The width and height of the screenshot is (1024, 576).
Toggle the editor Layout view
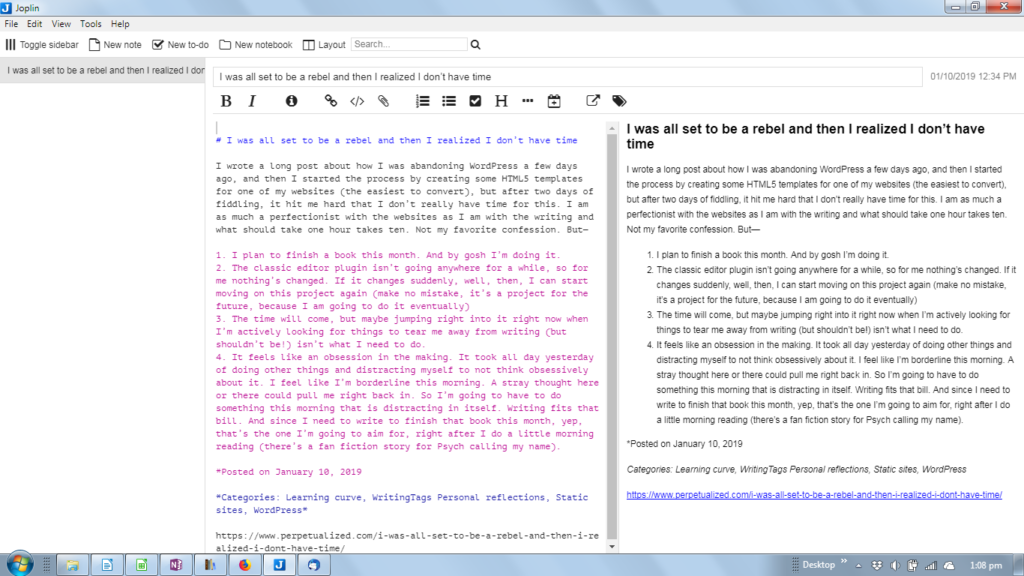pos(324,45)
